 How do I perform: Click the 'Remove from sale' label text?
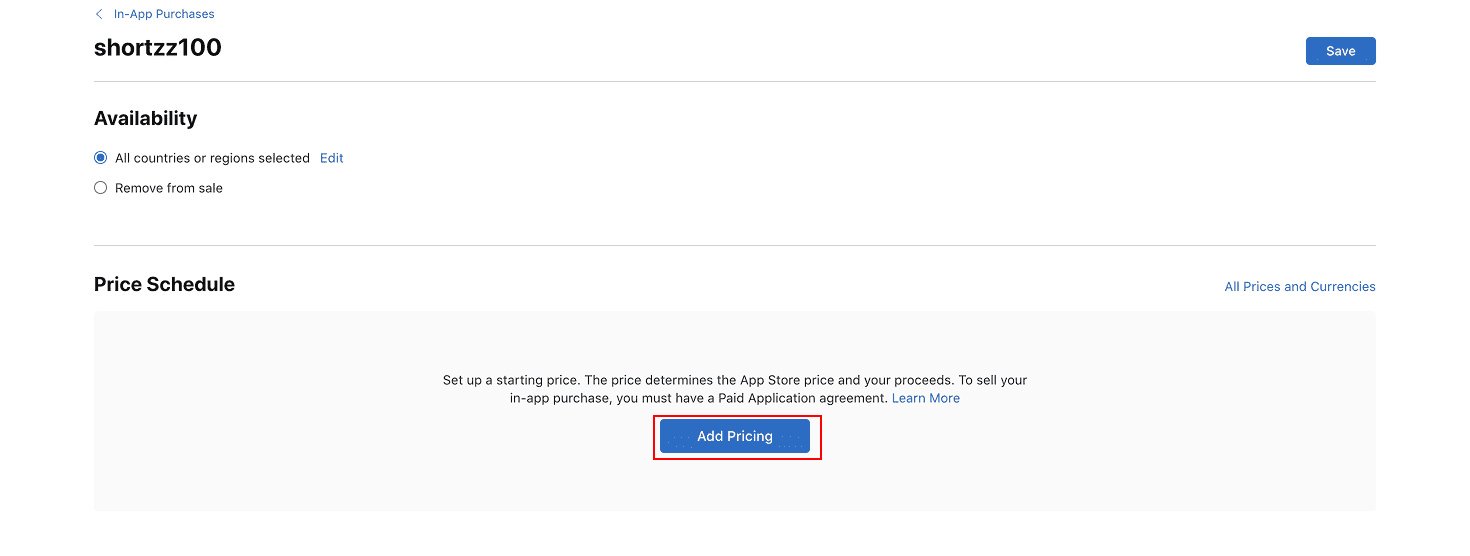pos(169,188)
